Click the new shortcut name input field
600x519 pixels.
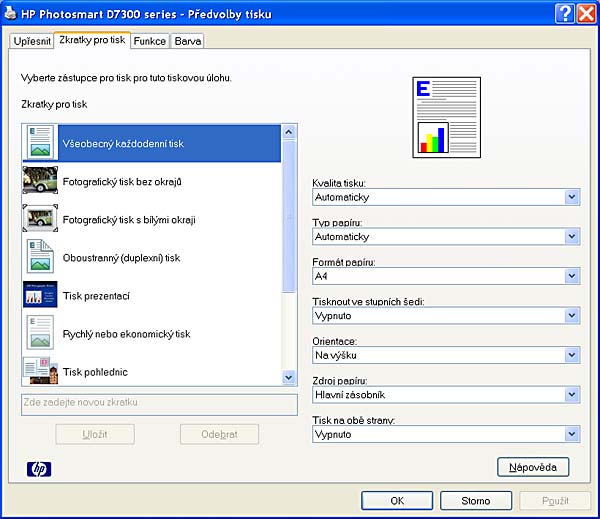point(159,403)
